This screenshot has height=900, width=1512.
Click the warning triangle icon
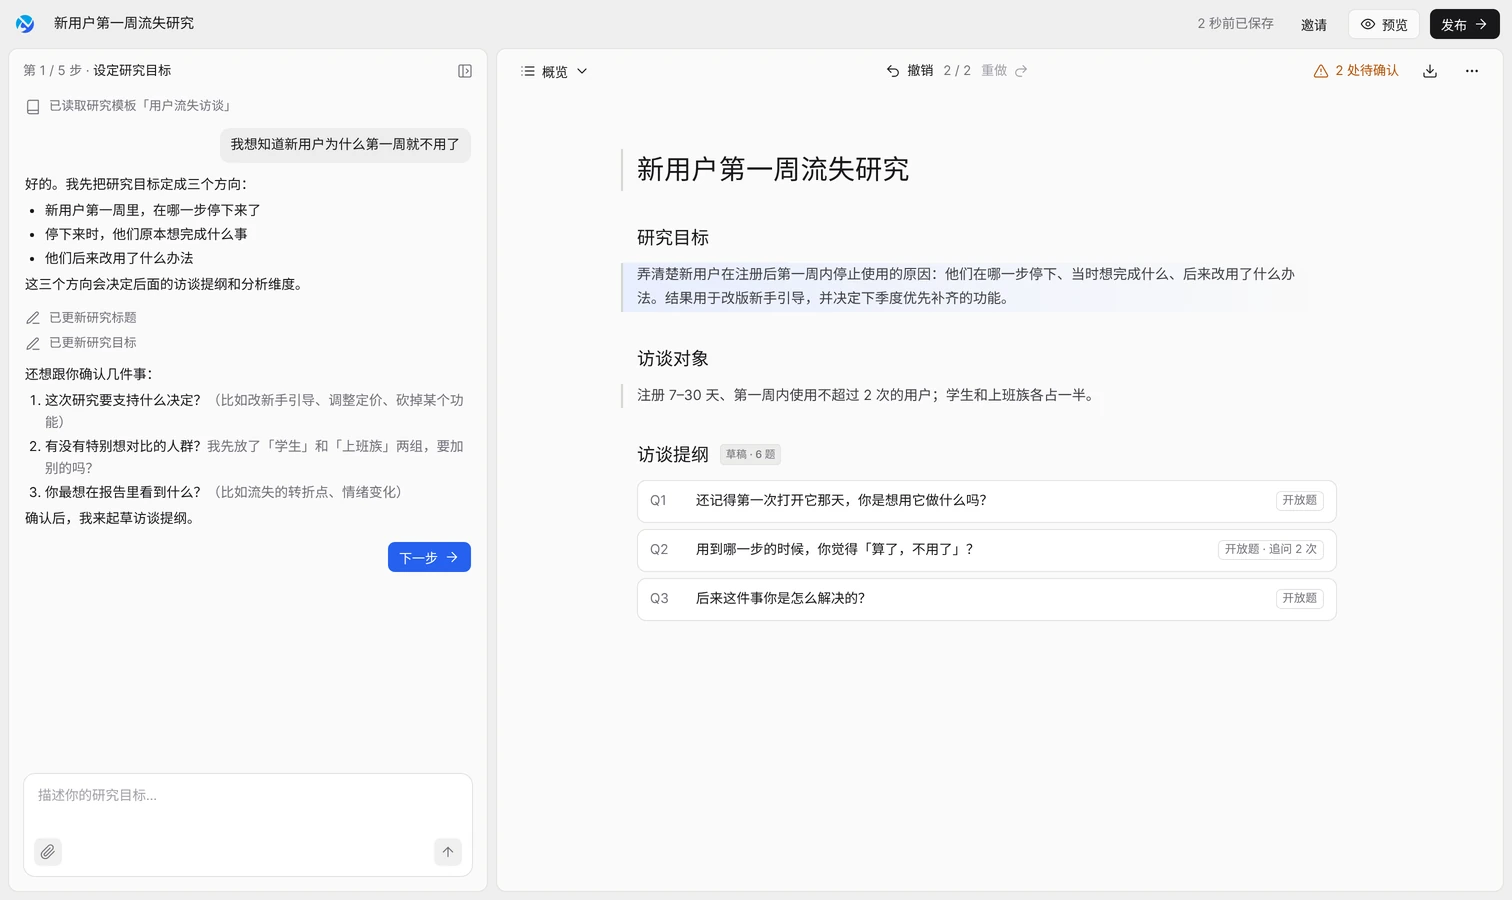point(1321,71)
